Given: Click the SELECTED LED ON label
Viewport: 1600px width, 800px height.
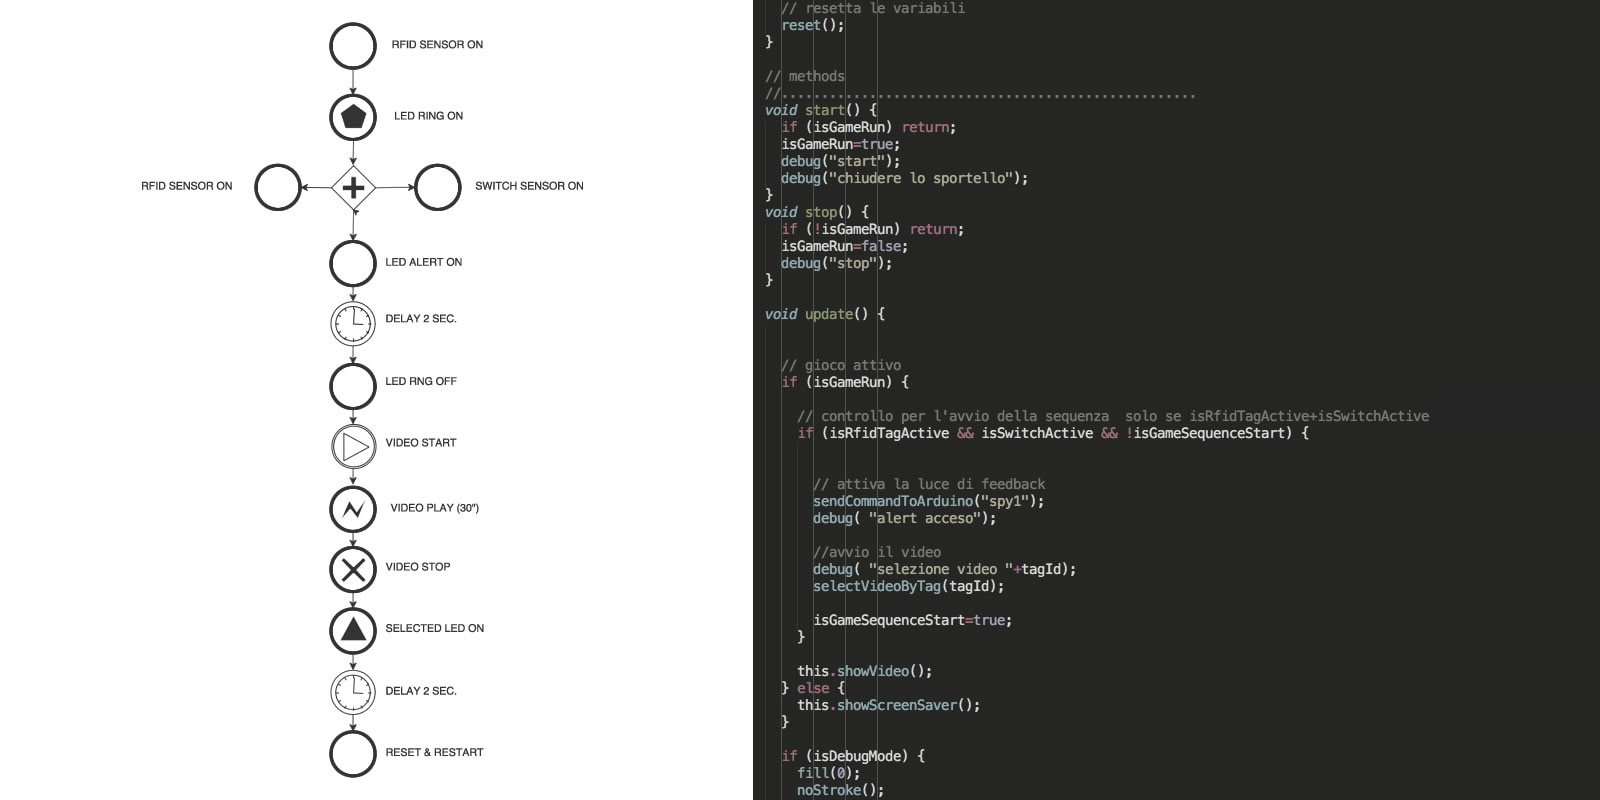Looking at the screenshot, I should (x=434, y=628).
